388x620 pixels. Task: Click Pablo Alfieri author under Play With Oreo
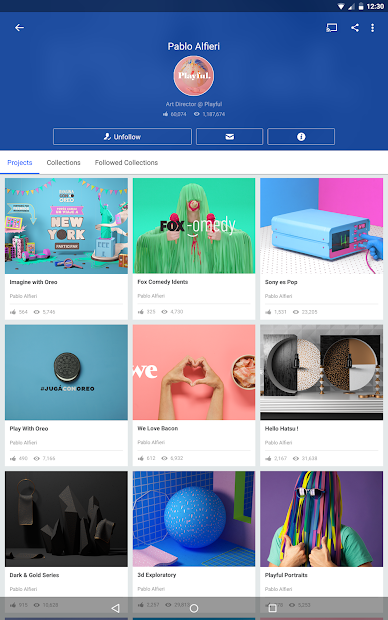pyautogui.click(x=23, y=442)
